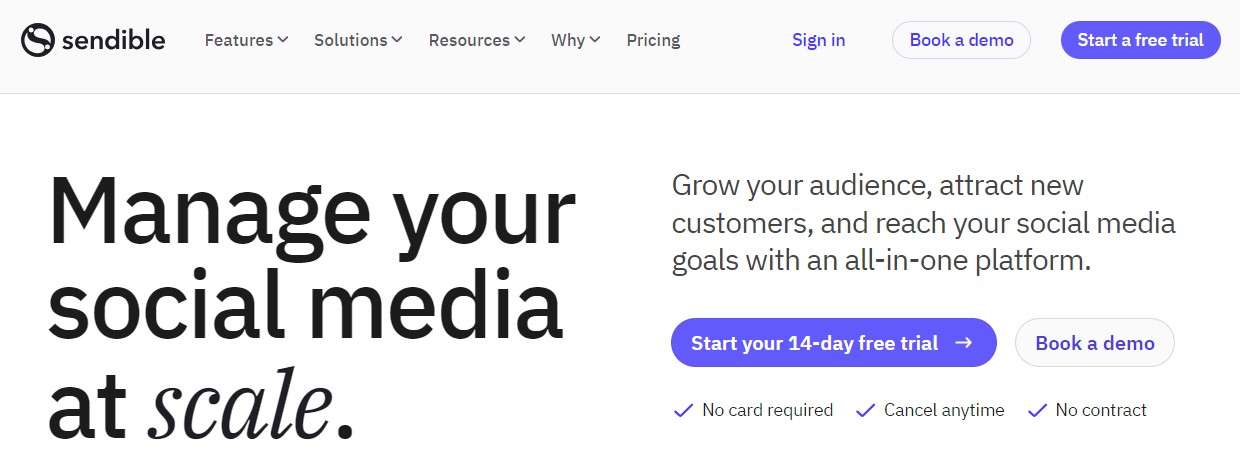1240x468 pixels.
Task: Click the Sign in link
Action: (818, 40)
